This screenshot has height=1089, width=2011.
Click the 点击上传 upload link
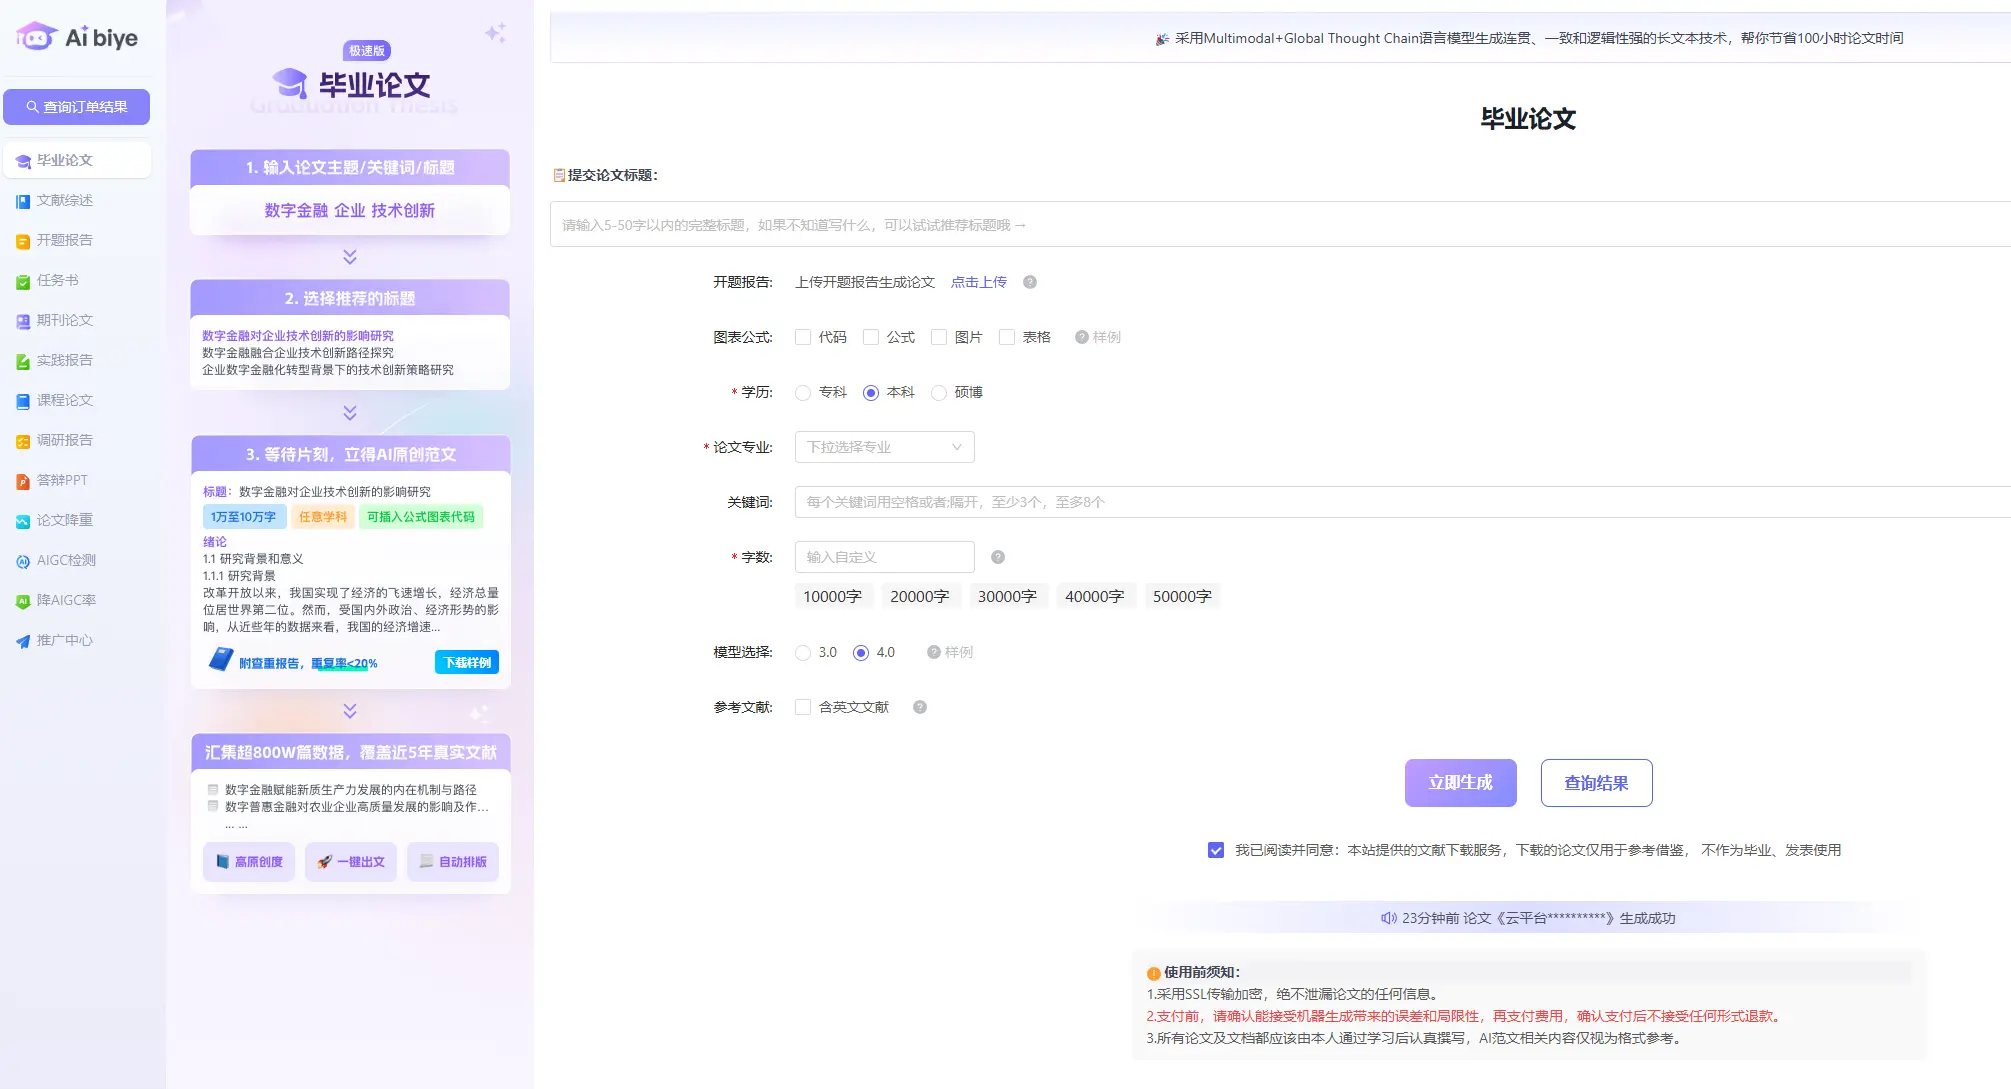(978, 282)
